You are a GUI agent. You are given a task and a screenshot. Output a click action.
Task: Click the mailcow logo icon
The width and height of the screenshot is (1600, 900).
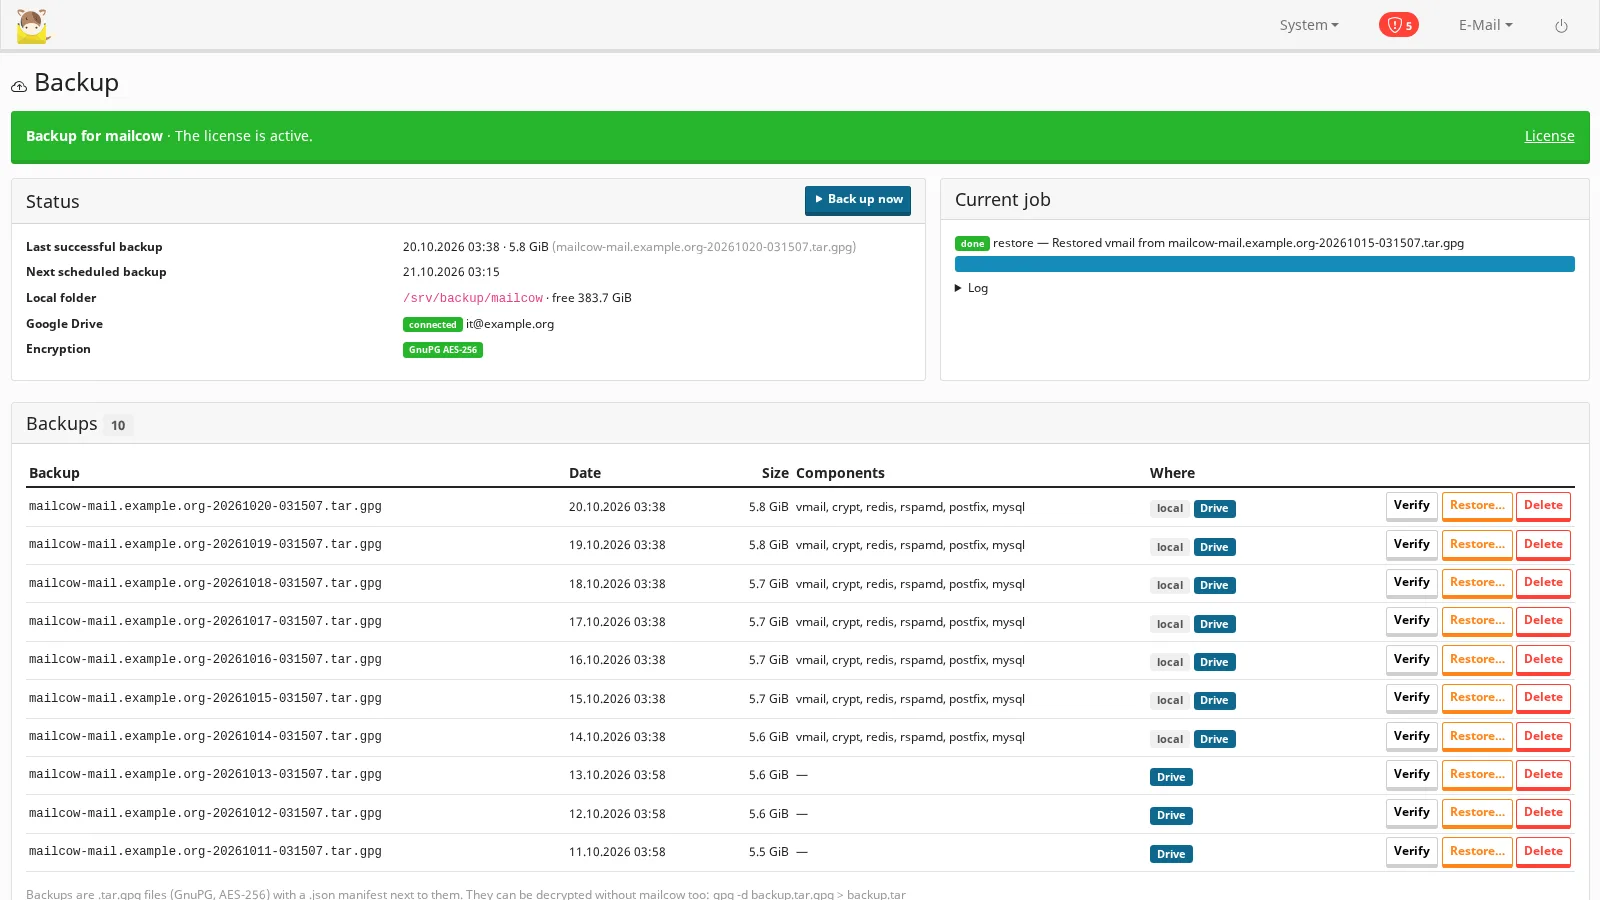[x=33, y=26]
